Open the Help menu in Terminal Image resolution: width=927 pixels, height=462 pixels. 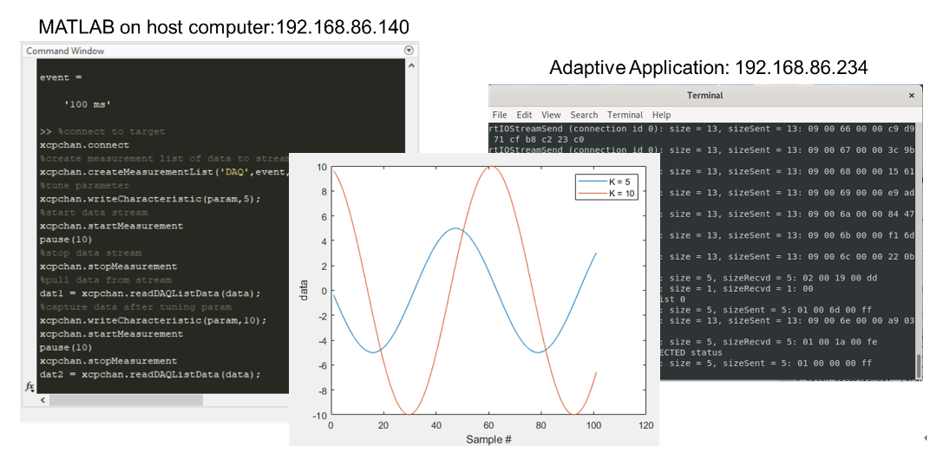pyautogui.click(x=661, y=115)
